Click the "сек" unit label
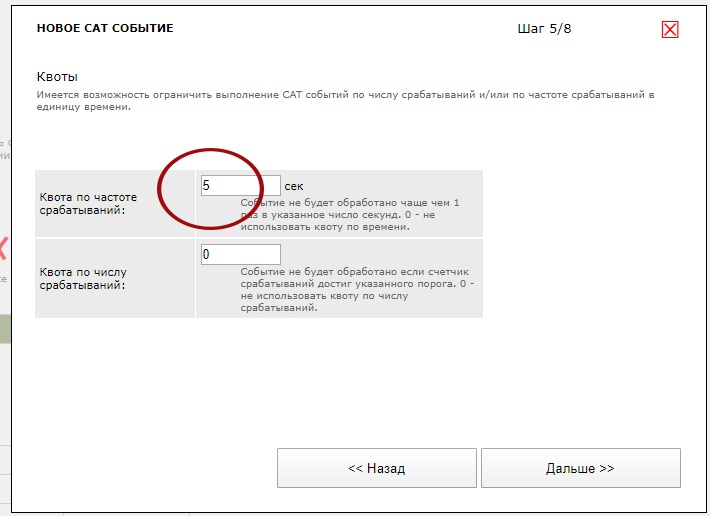This screenshot has width=710, height=516. pos(294,186)
